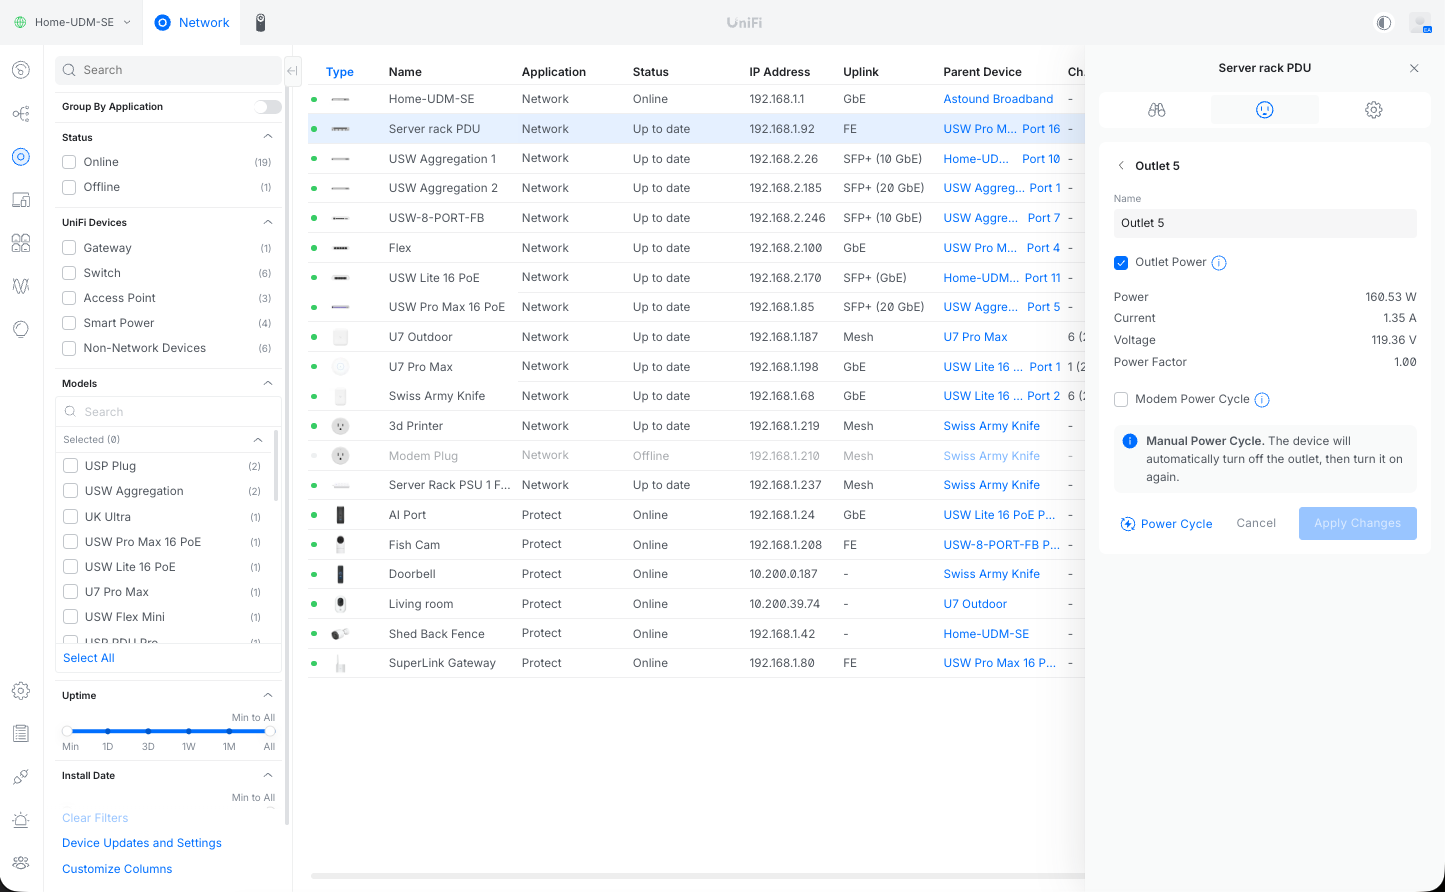
Task: Sort the table by IP Address column
Action: pyautogui.click(x=779, y=72)
